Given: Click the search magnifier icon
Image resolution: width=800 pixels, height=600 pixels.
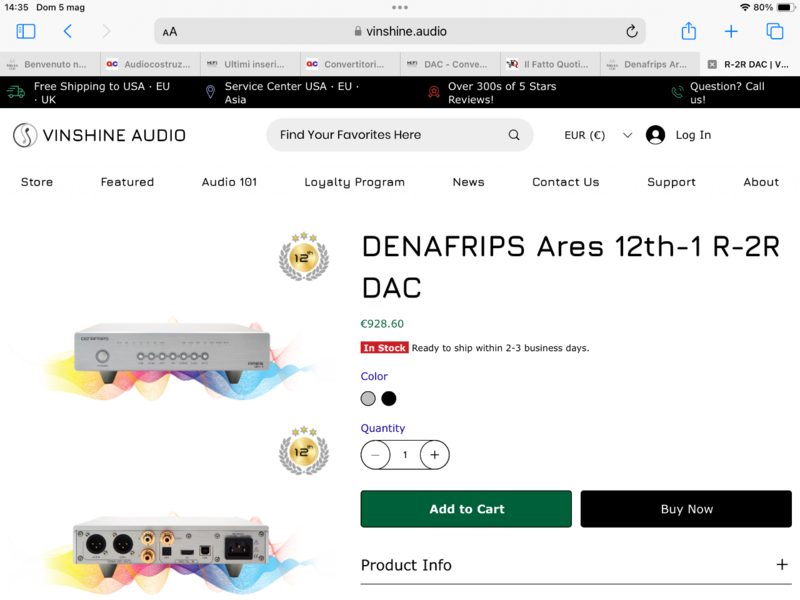Looking at the screenshot, I should (x=514, y=135).
